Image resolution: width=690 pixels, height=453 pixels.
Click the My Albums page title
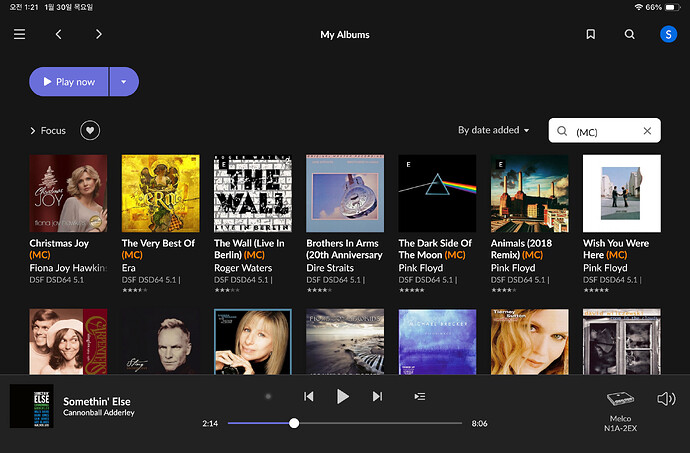pos(345,34)
